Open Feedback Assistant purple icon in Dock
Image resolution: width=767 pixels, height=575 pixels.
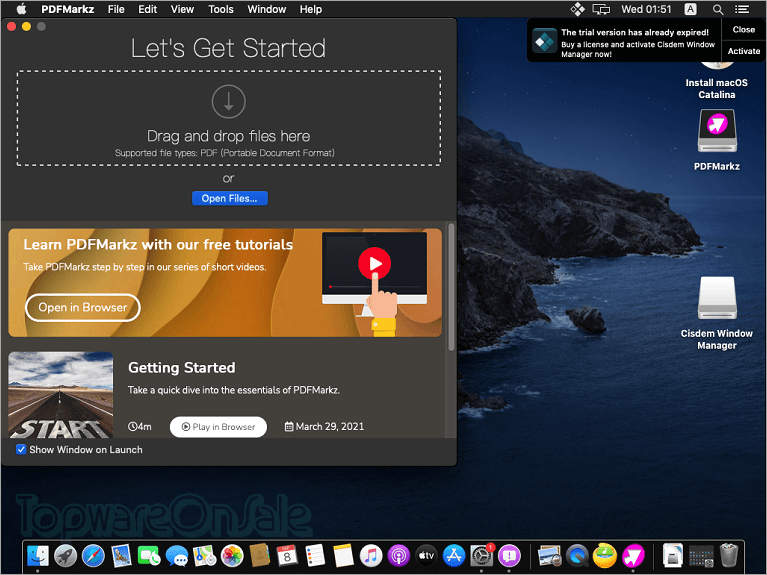(510, 556)
